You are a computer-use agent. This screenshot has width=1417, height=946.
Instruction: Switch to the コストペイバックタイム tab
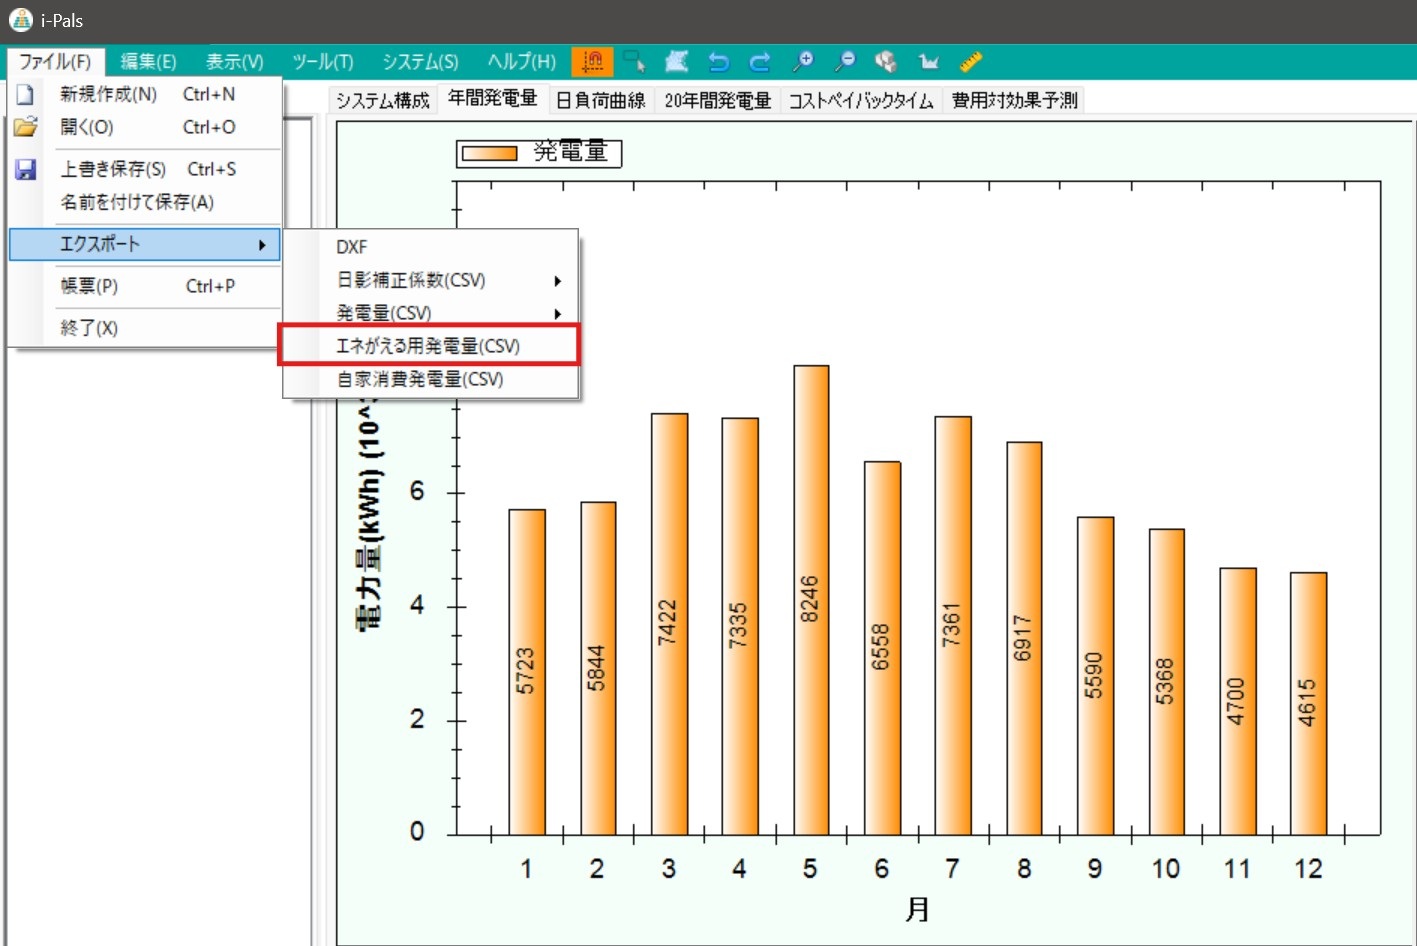click(861, 100)
